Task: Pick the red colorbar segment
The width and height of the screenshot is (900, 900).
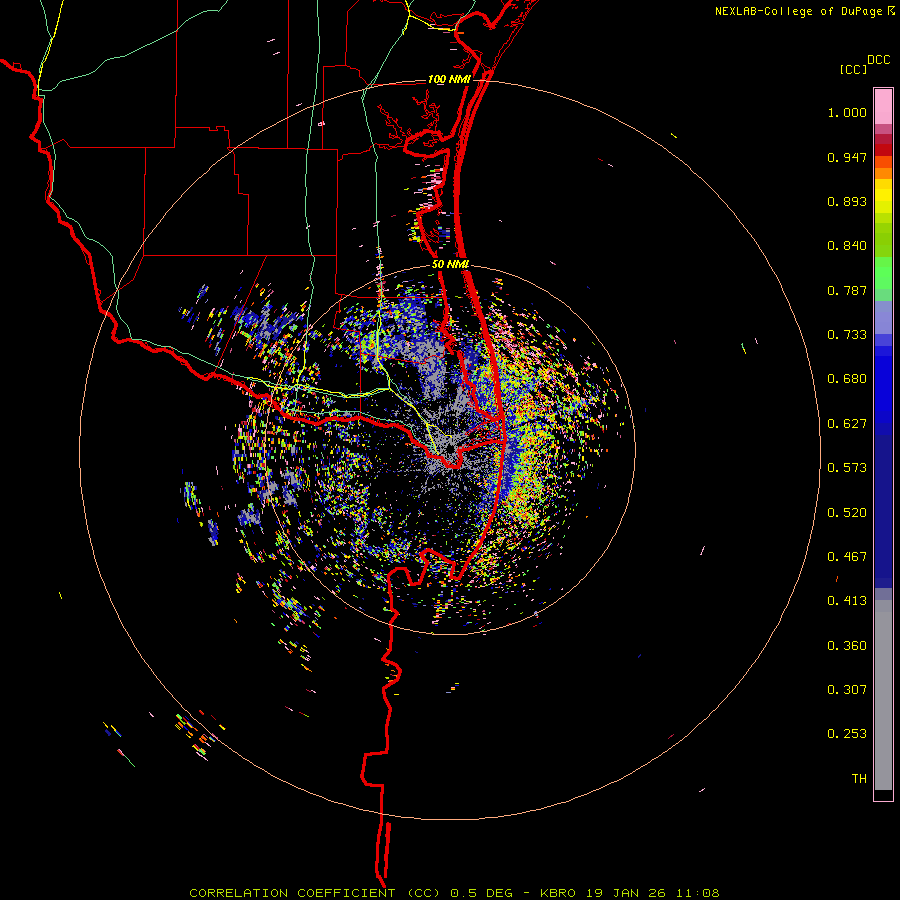Action: tap(883, 150)
